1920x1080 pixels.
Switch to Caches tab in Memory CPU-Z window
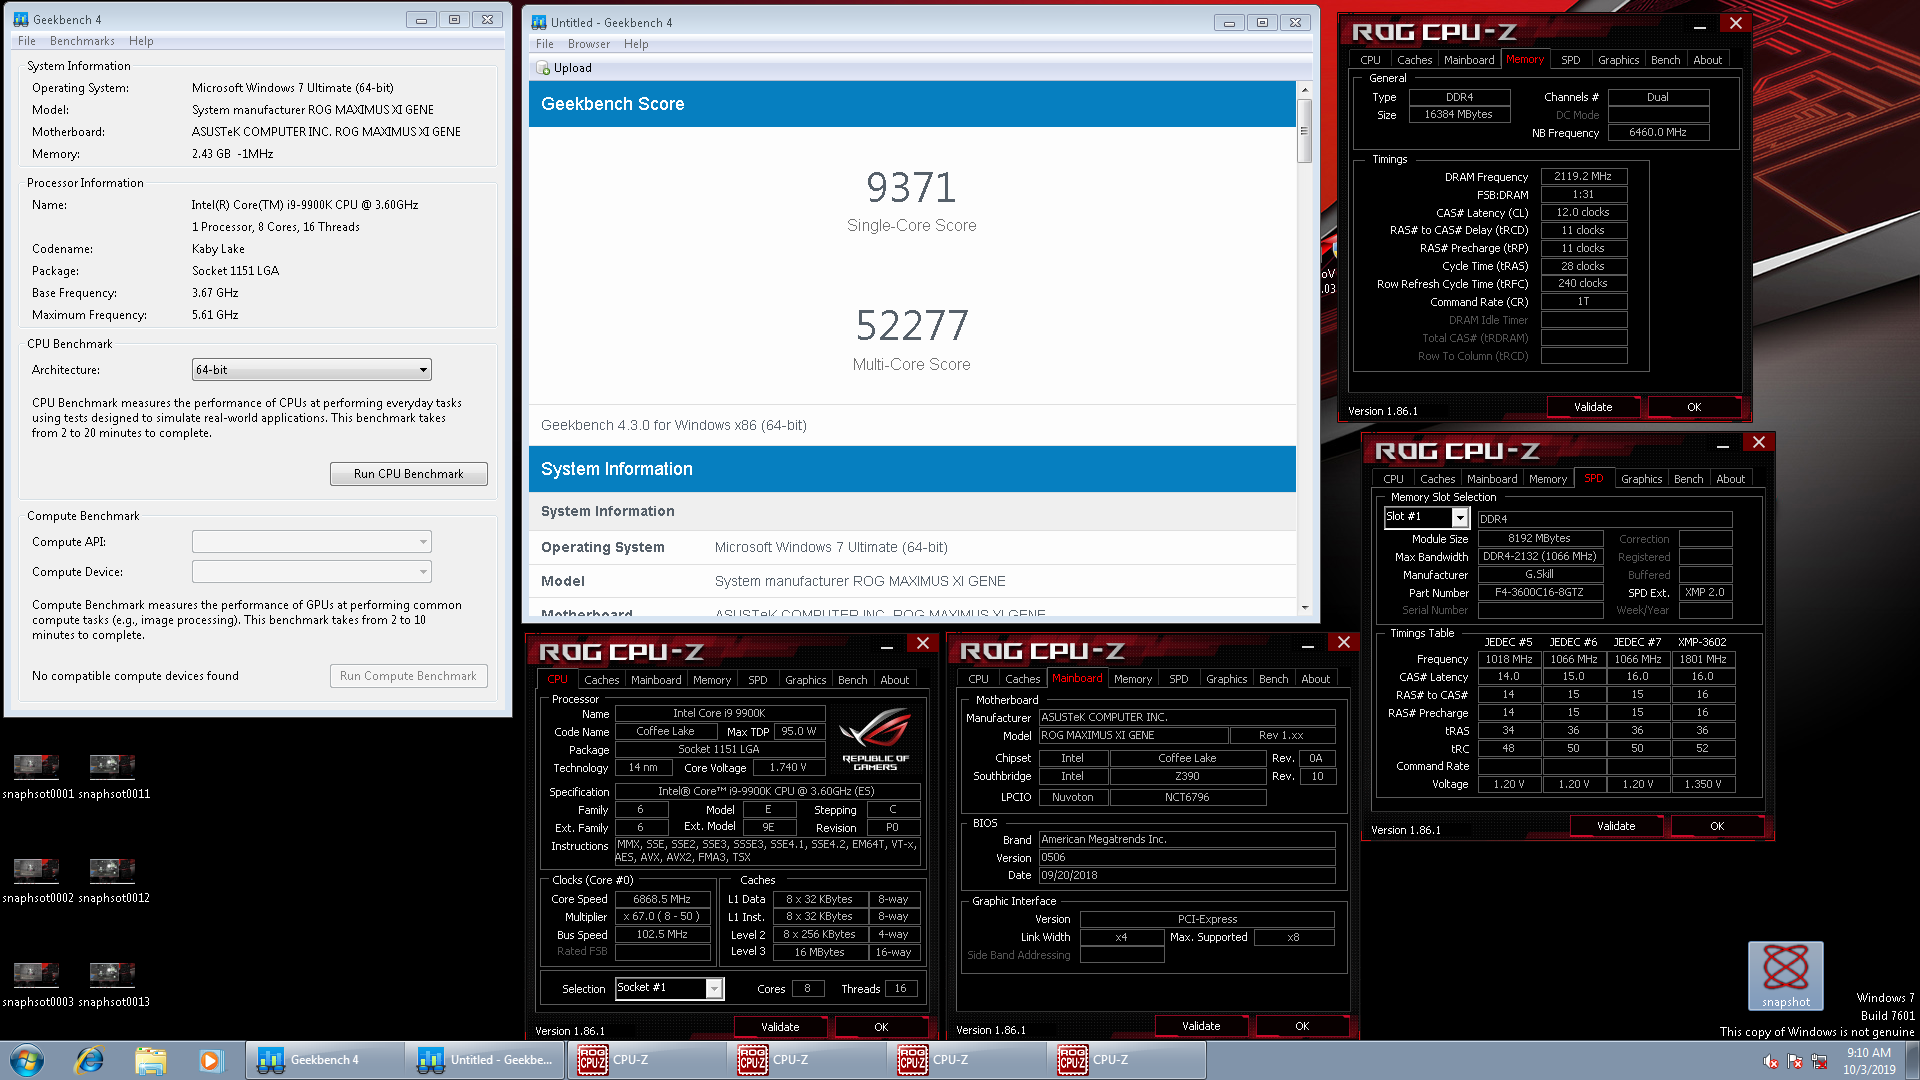click(1414, 60)
